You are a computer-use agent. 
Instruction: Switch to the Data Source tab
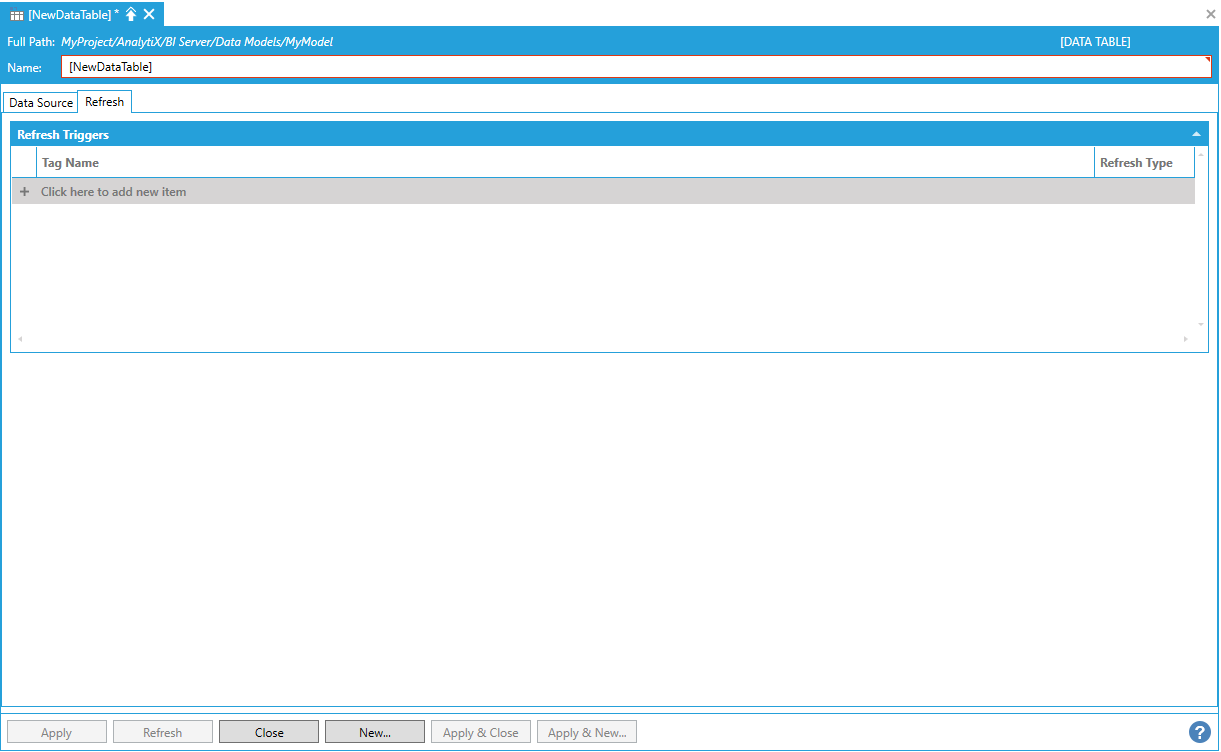point(41,103)
